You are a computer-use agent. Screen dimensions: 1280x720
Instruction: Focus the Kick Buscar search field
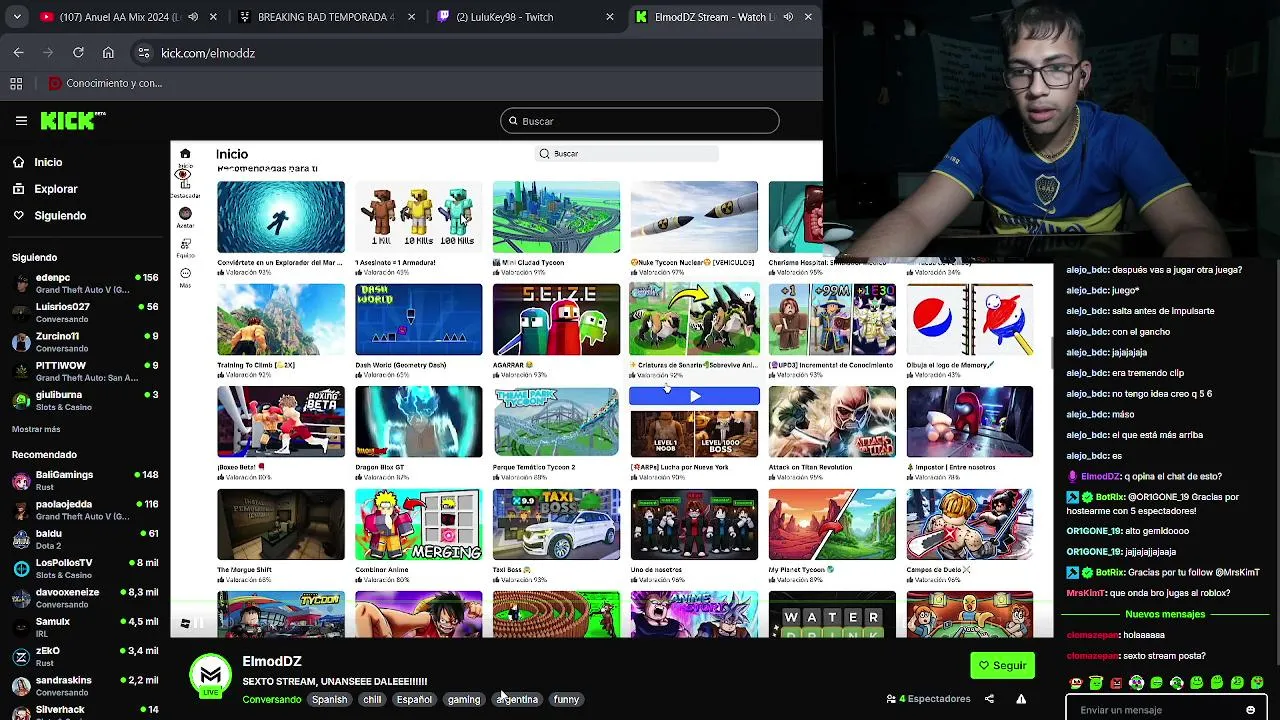[640, 121]
